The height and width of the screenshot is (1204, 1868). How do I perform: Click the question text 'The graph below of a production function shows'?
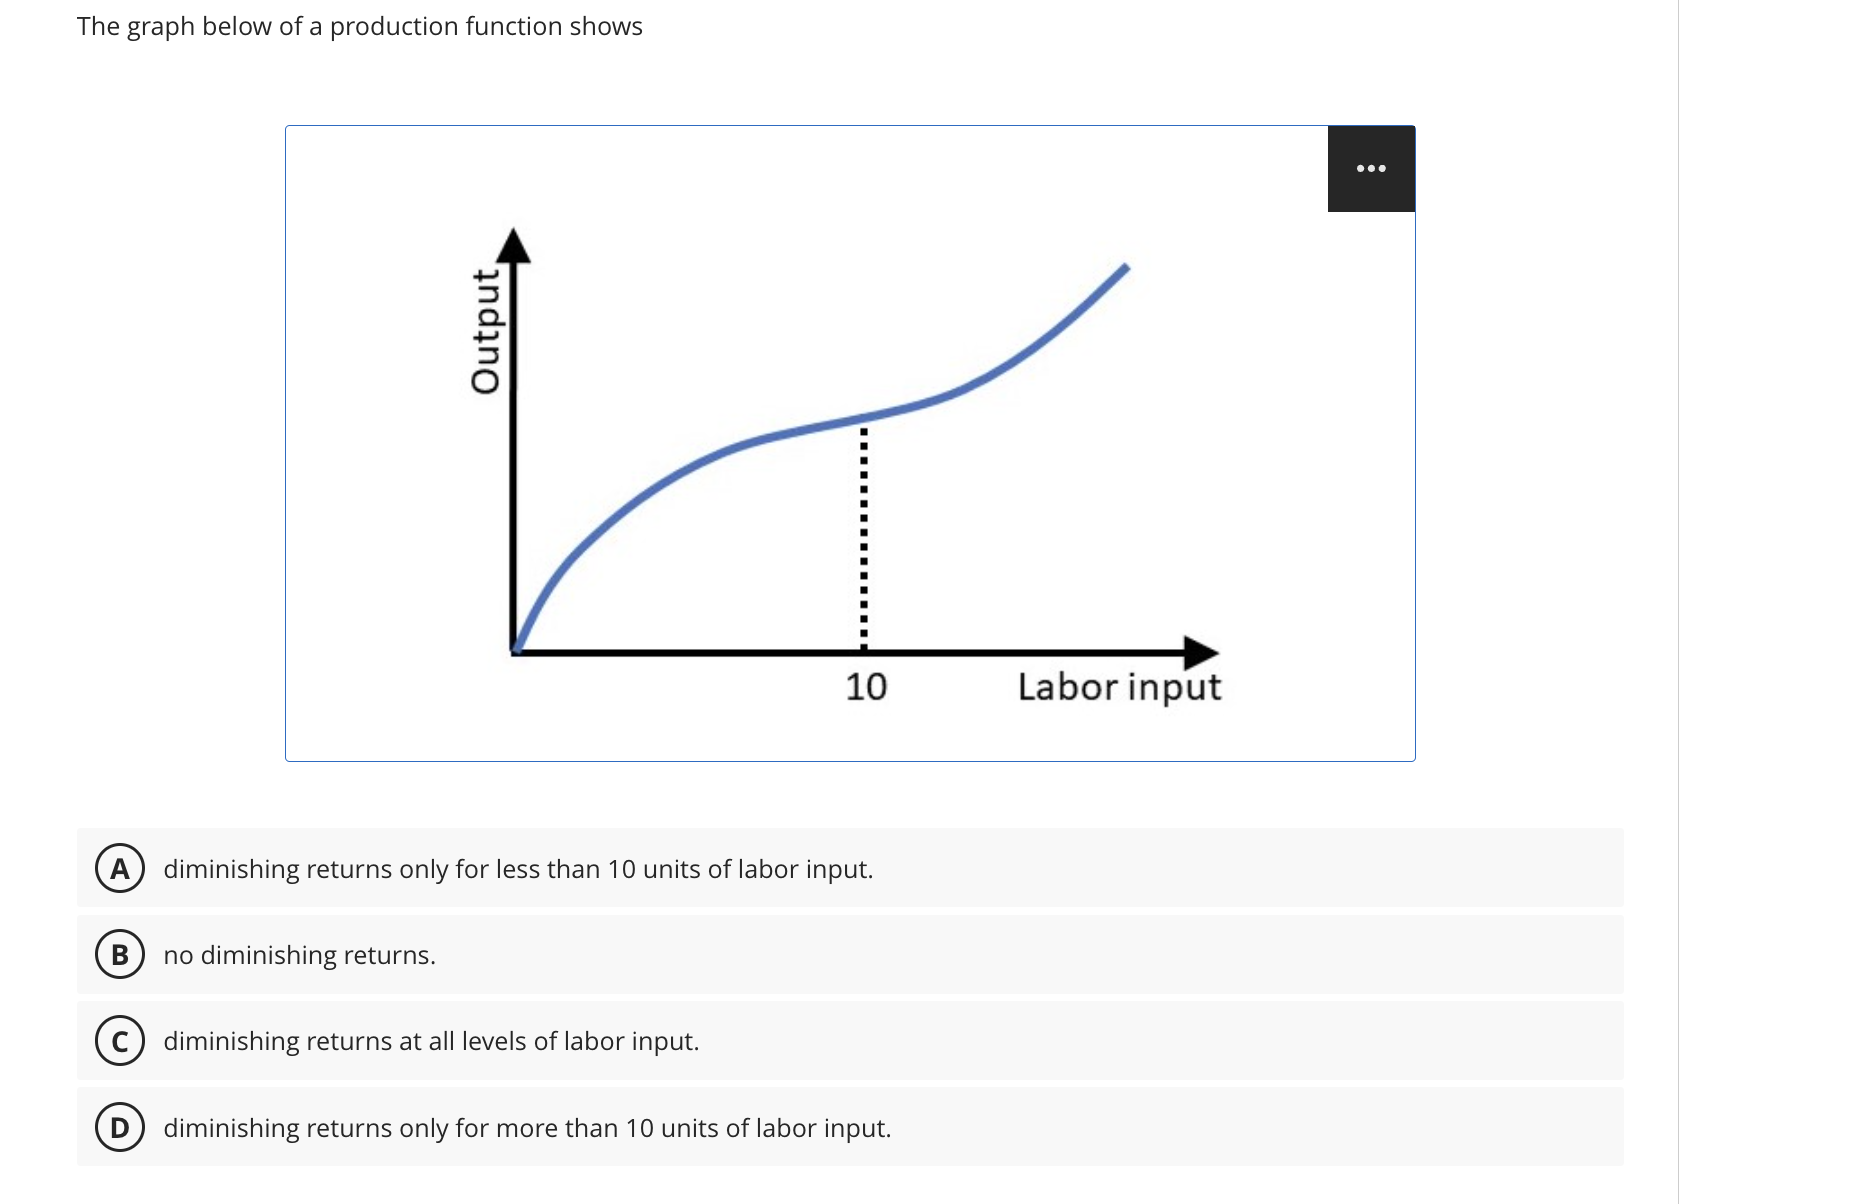click(360, 26)
